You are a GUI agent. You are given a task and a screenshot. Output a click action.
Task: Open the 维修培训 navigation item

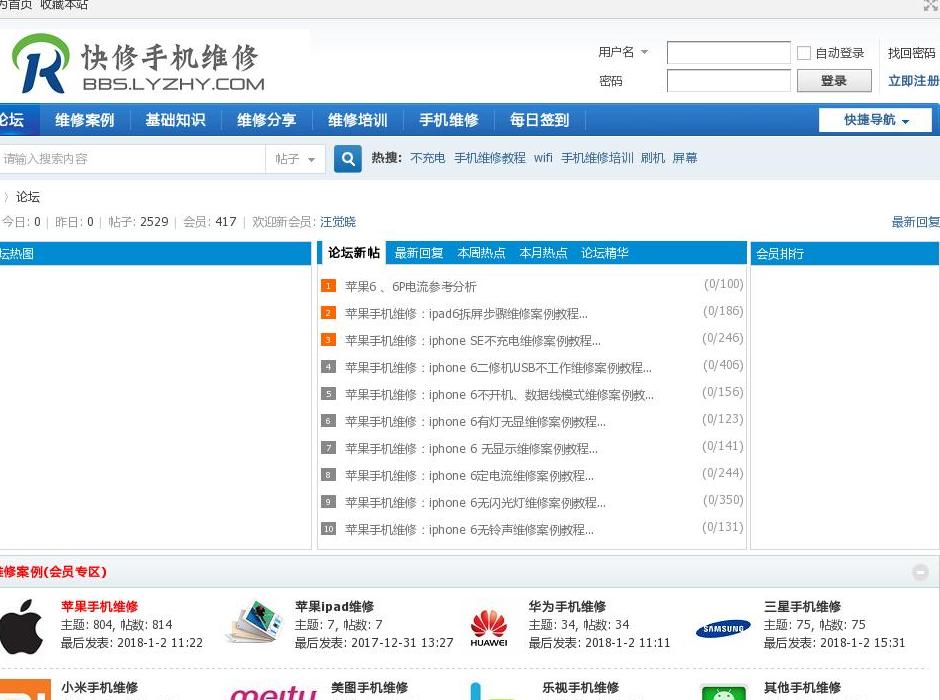pyautogui.click(x=357, y=120)
